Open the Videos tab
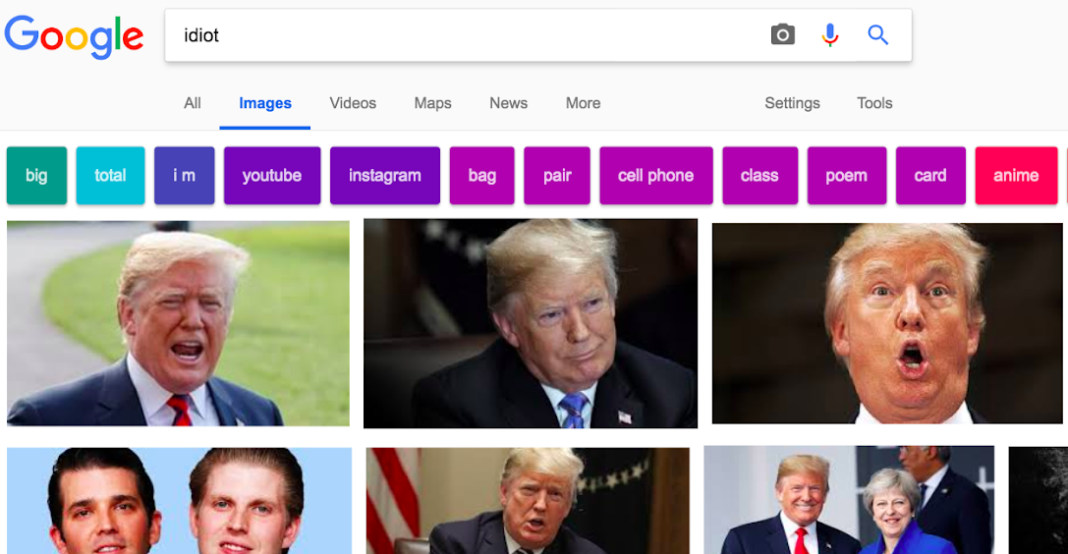The height and width of the screenshot is (554, 1068). point(353,103)
